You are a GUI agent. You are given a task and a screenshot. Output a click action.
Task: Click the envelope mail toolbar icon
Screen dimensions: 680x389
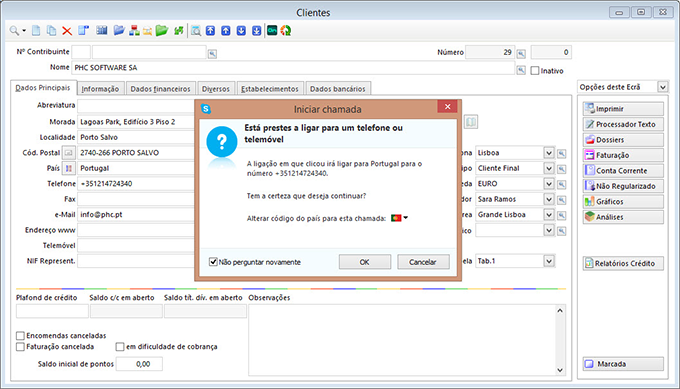(147, 31)
